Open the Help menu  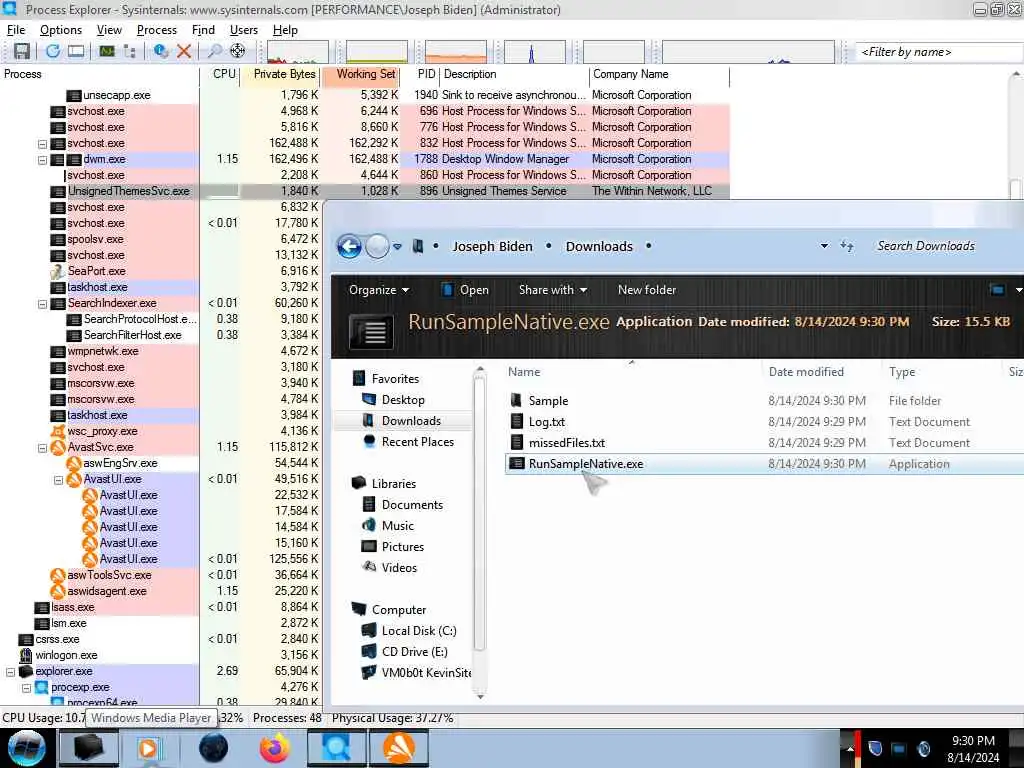(x=285, y=30)
